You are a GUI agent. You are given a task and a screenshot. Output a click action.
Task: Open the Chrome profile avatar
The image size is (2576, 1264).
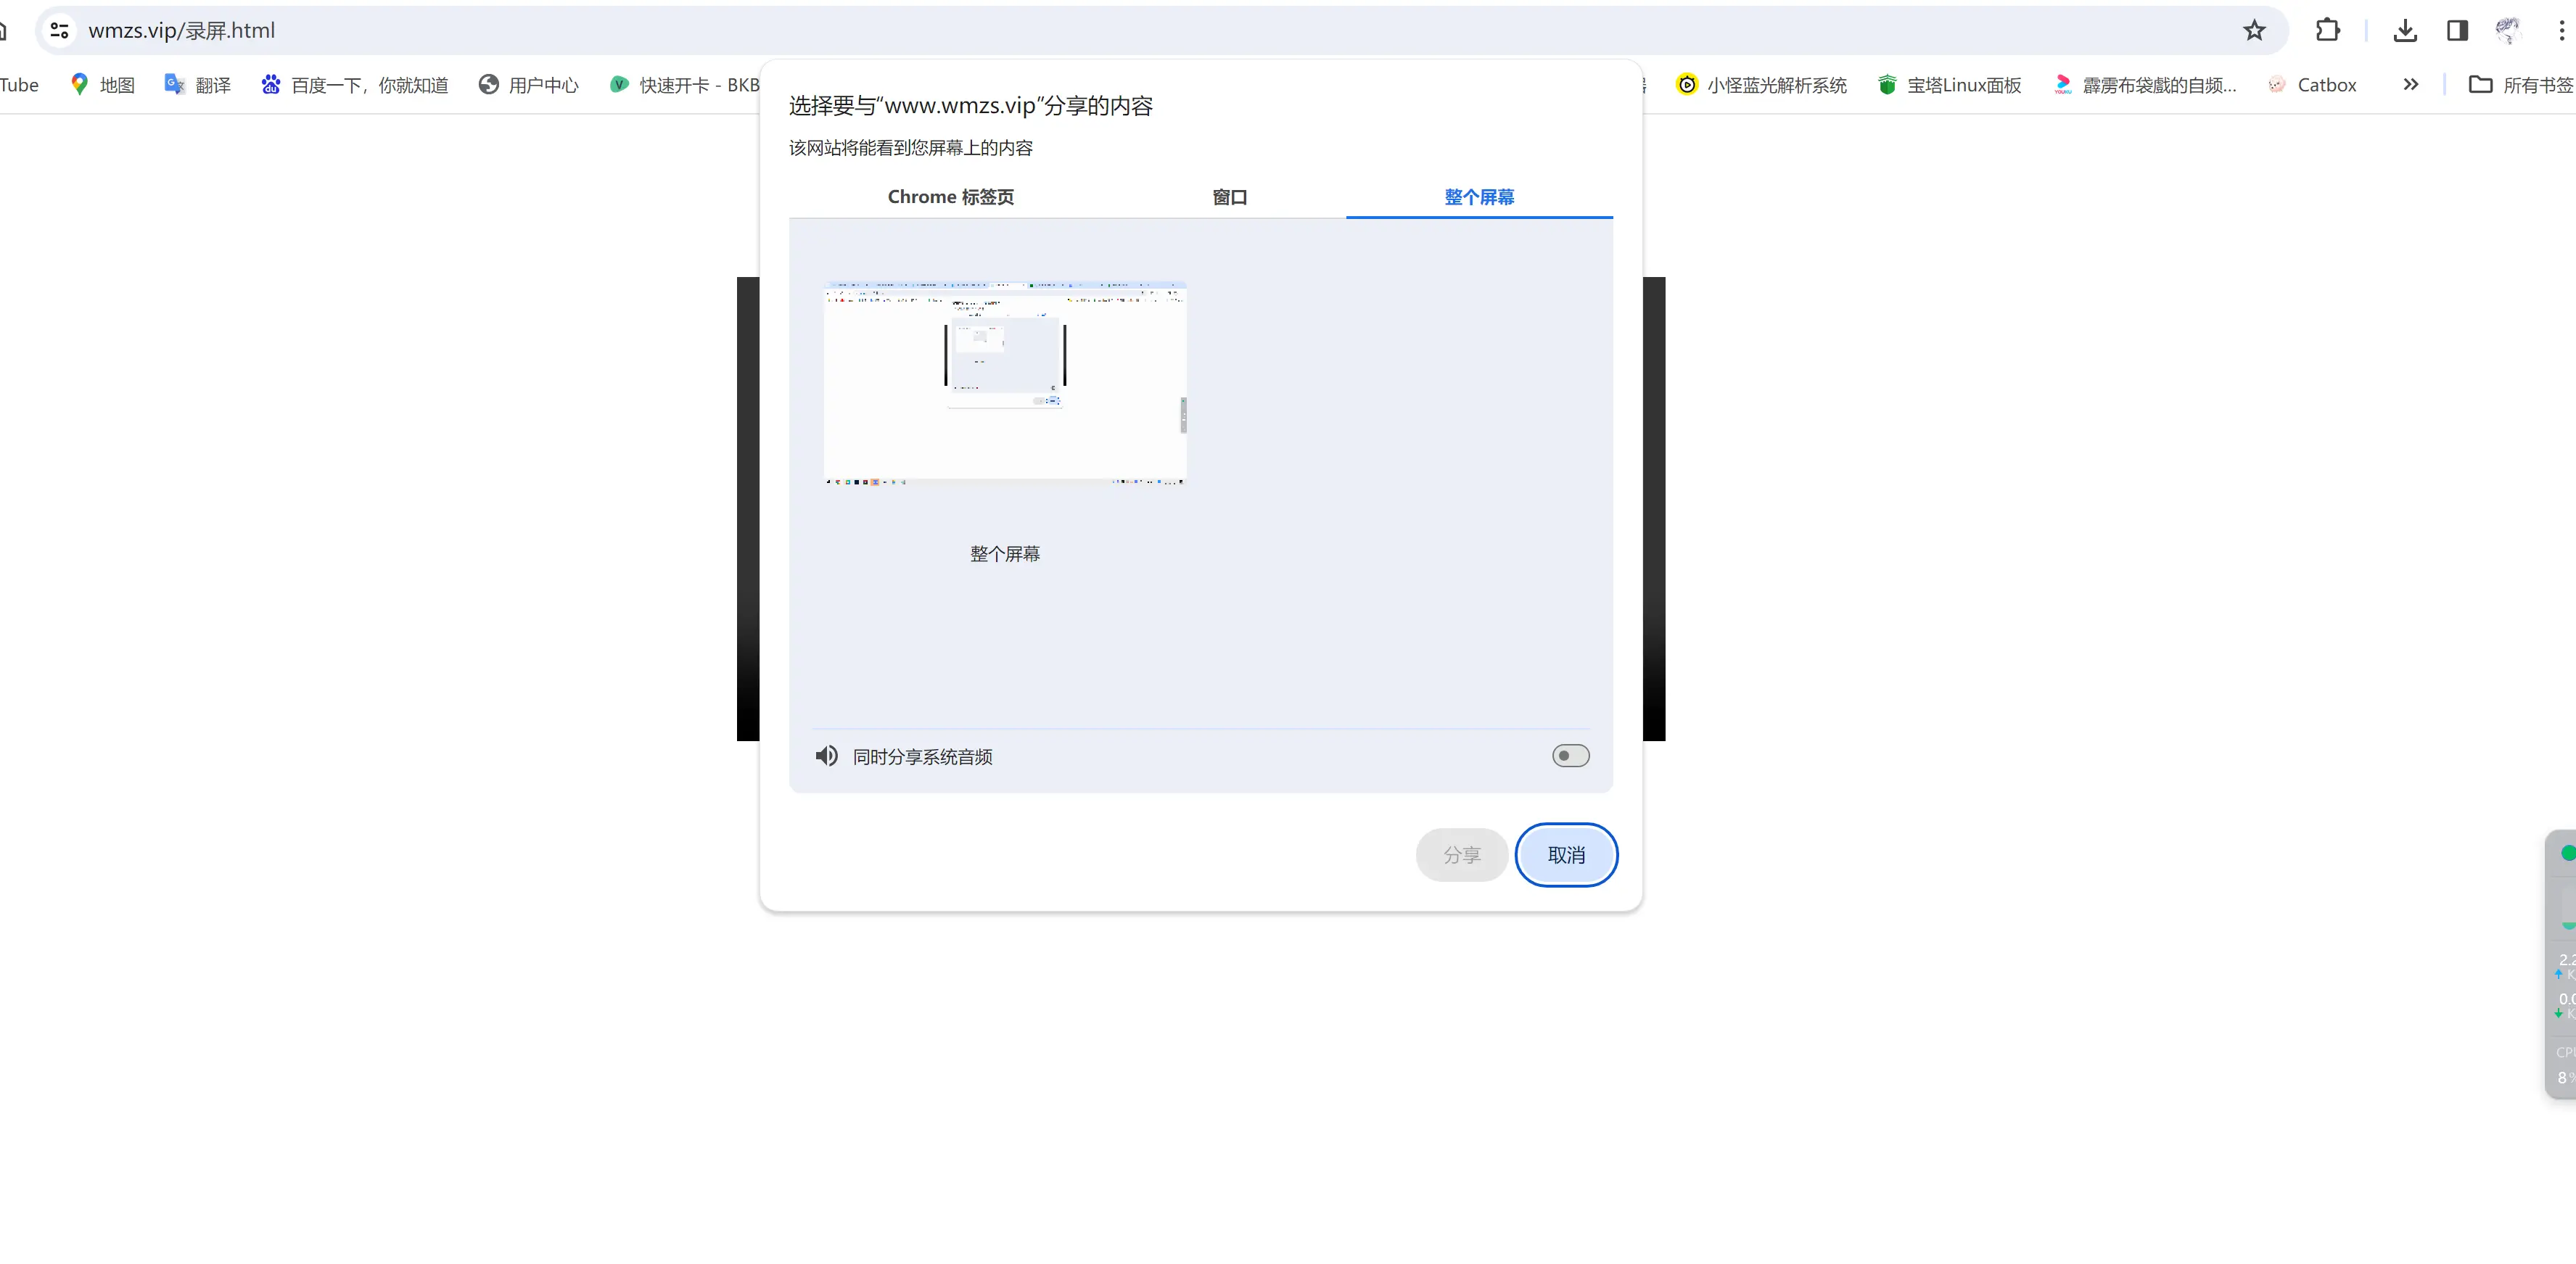pyautogui.click(x=2508, y=31)
